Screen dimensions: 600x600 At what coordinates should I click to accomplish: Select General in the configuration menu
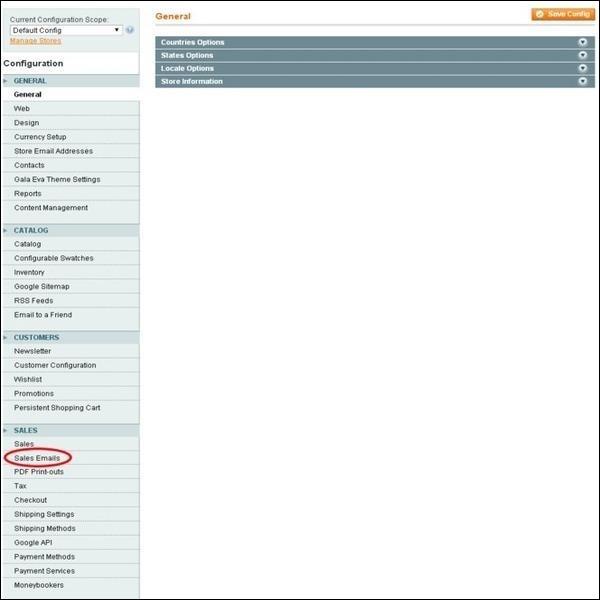pyautogui.click(x=28, y=95)
